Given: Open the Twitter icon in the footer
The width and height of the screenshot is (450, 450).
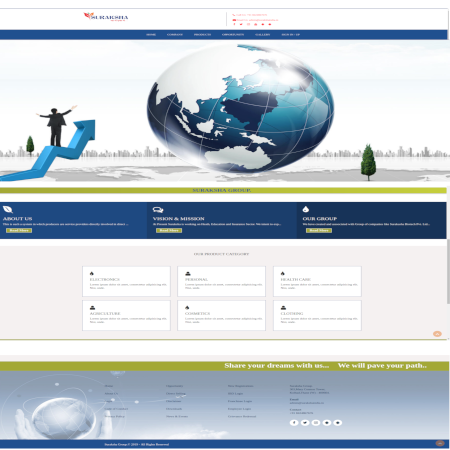Looking at the screenshot, I should [305, 423].
